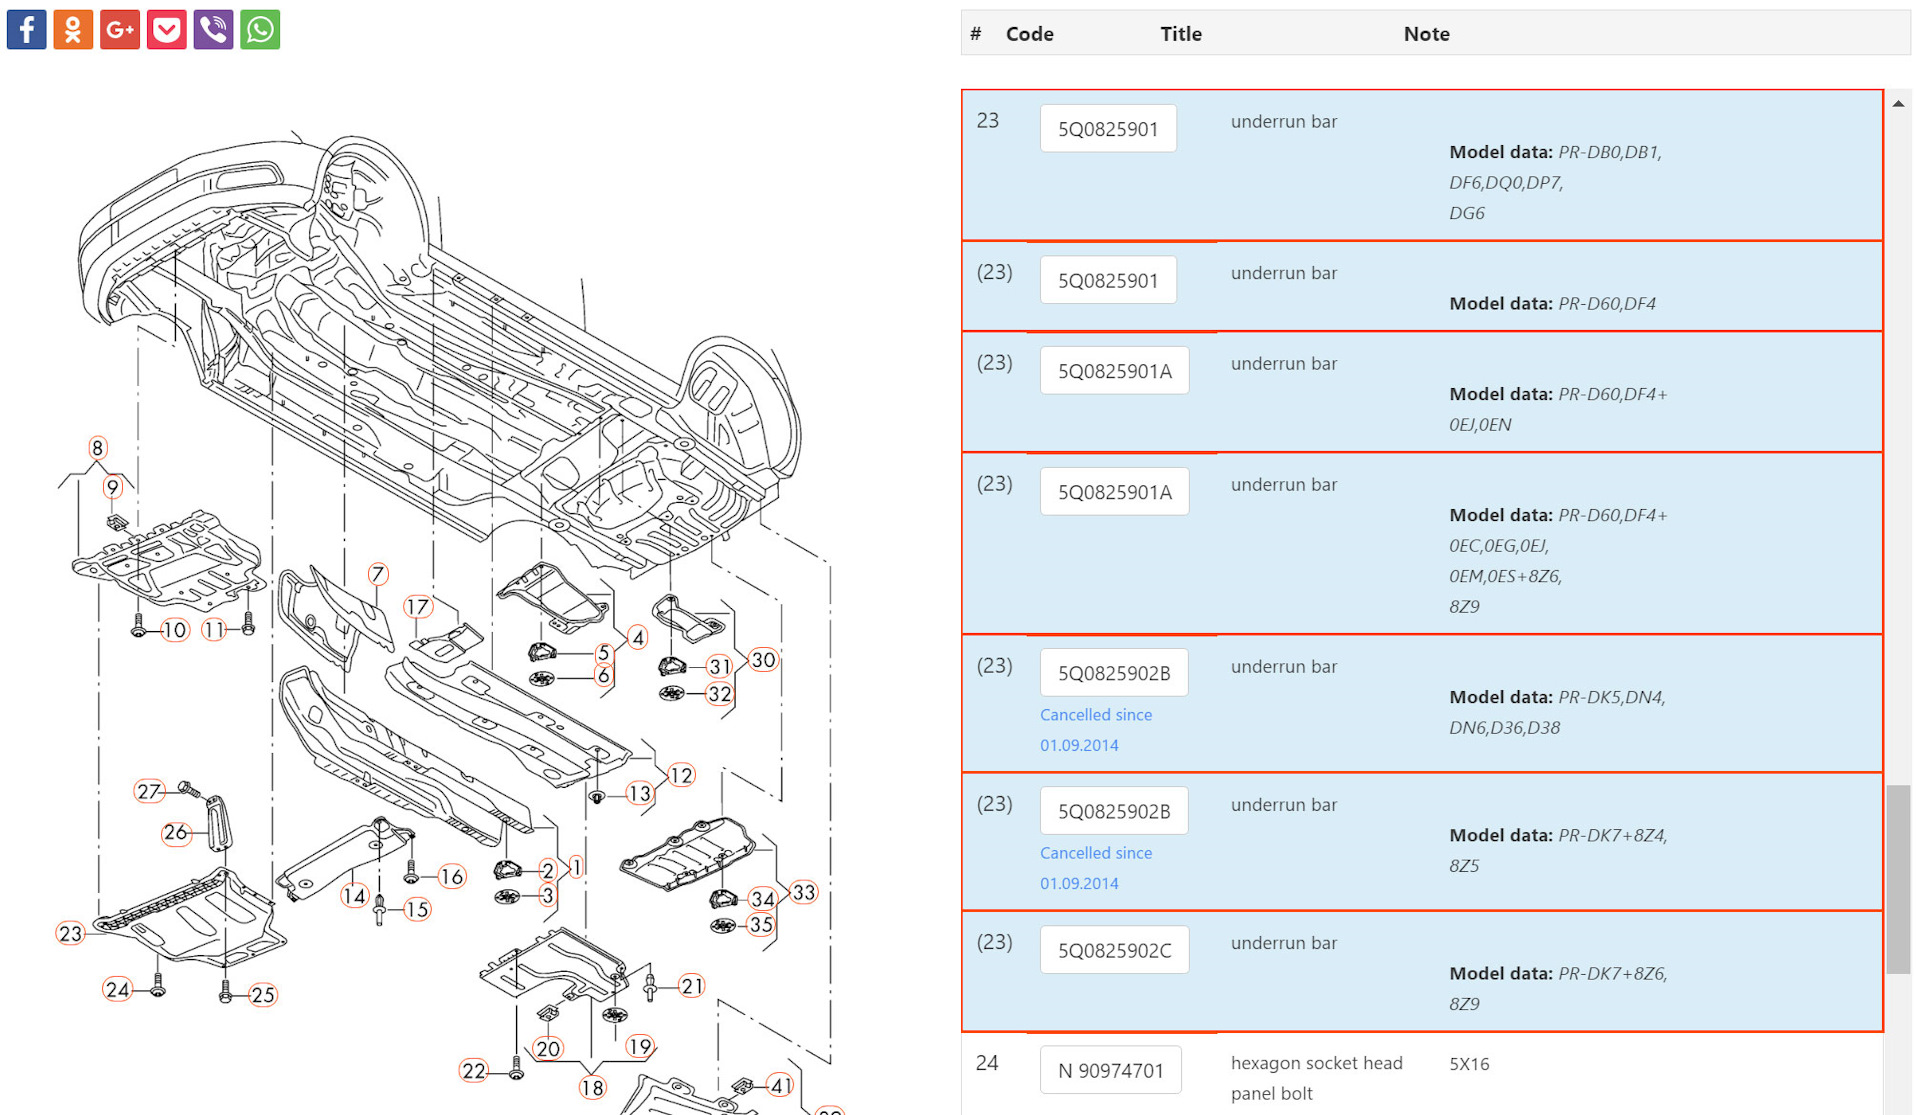
Task: Click the parts list scrollbar thumb
Action: coord(1897,878)
